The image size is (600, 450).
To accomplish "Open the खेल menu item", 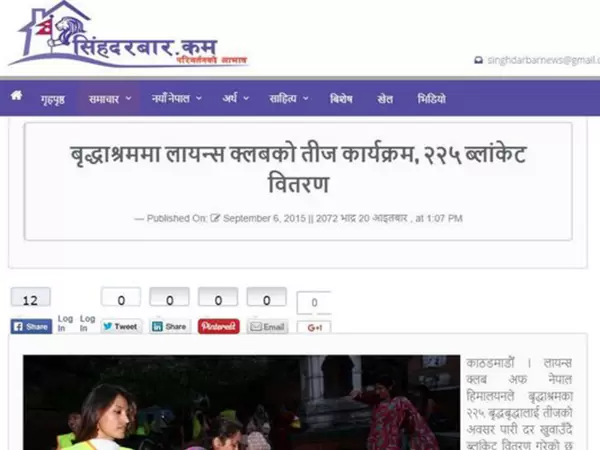I will click(385, 99).
